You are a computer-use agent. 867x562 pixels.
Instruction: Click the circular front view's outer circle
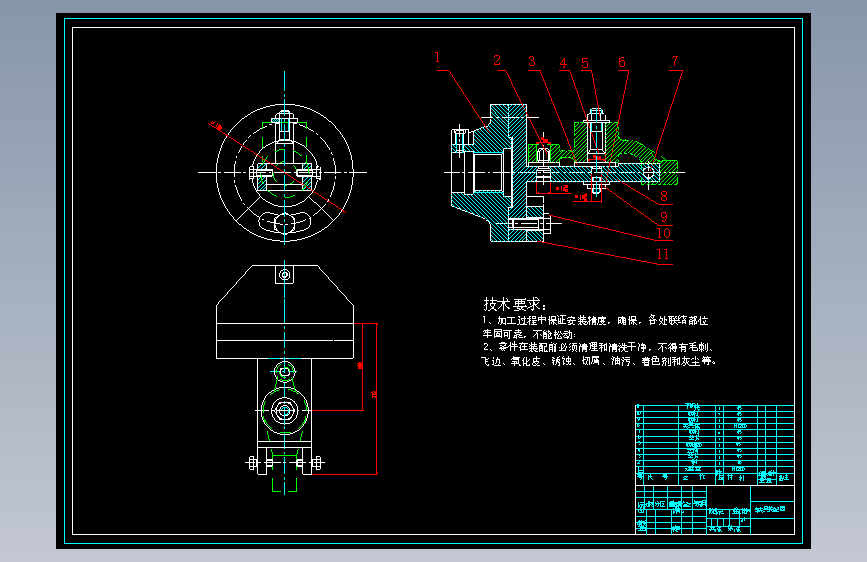coord(284,173)
